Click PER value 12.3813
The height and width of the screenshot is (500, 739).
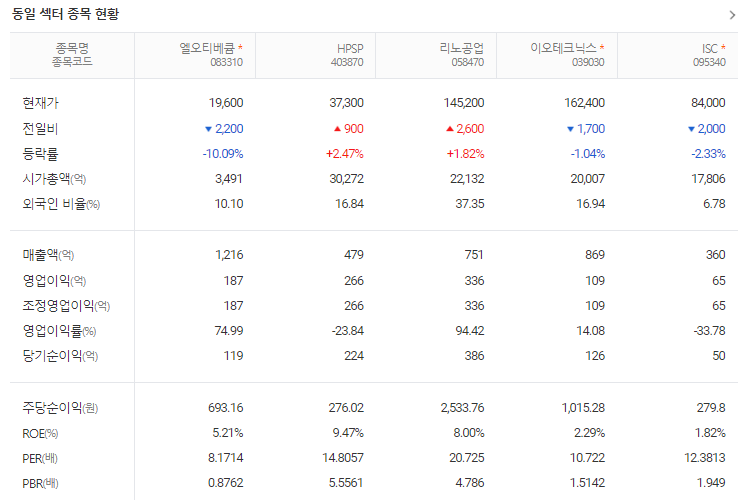[x=705, y=458]
